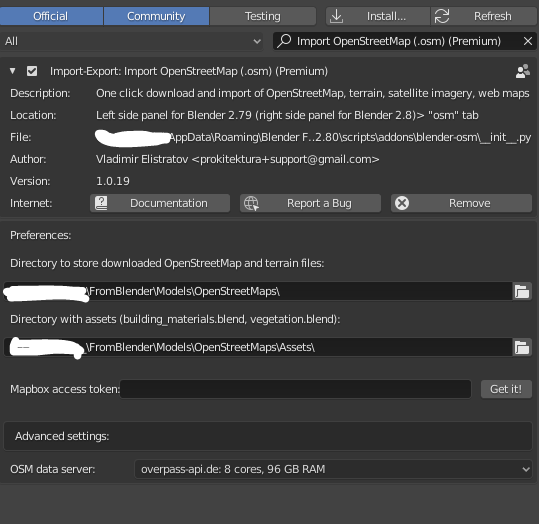The image size is (539, 524).
Task: Collapse the Import OpenStreetMap add-on details
Action: pyautogui.click(x=13, y=71)
